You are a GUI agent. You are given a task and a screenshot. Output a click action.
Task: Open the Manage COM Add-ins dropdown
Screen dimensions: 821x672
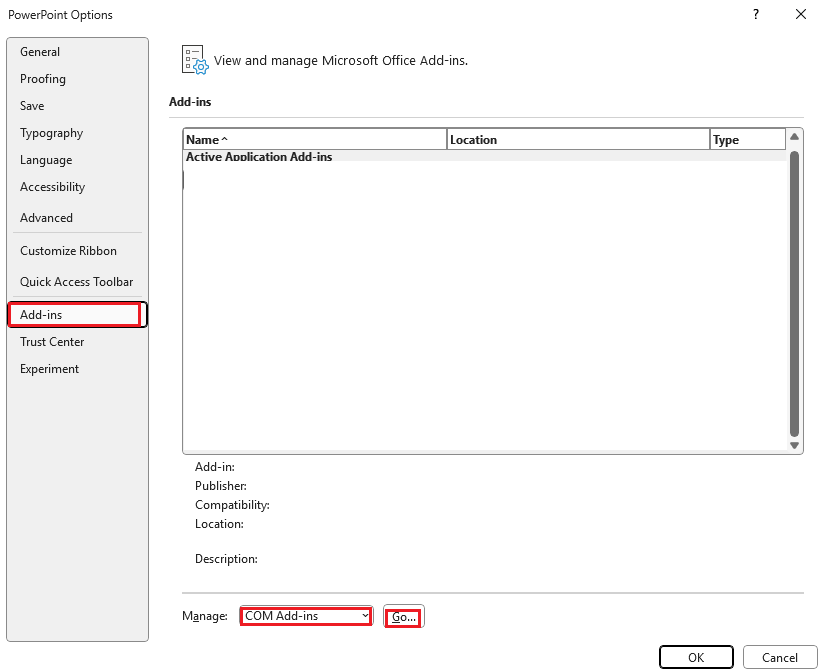coord(305,616)
